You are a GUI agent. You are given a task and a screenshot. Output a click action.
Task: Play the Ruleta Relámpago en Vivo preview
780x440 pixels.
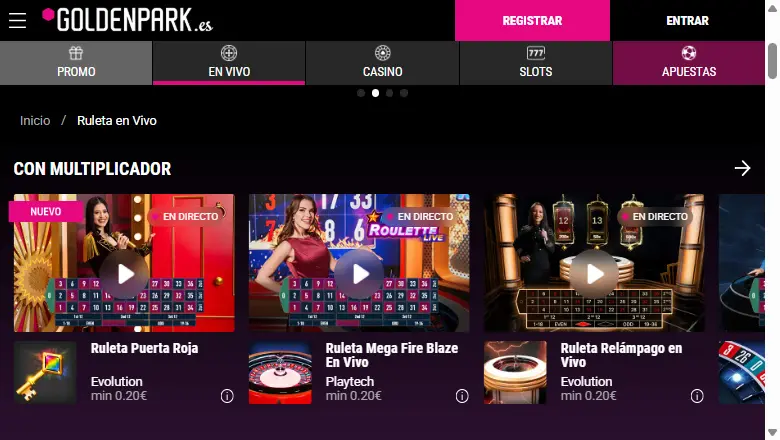pos(594,274)
